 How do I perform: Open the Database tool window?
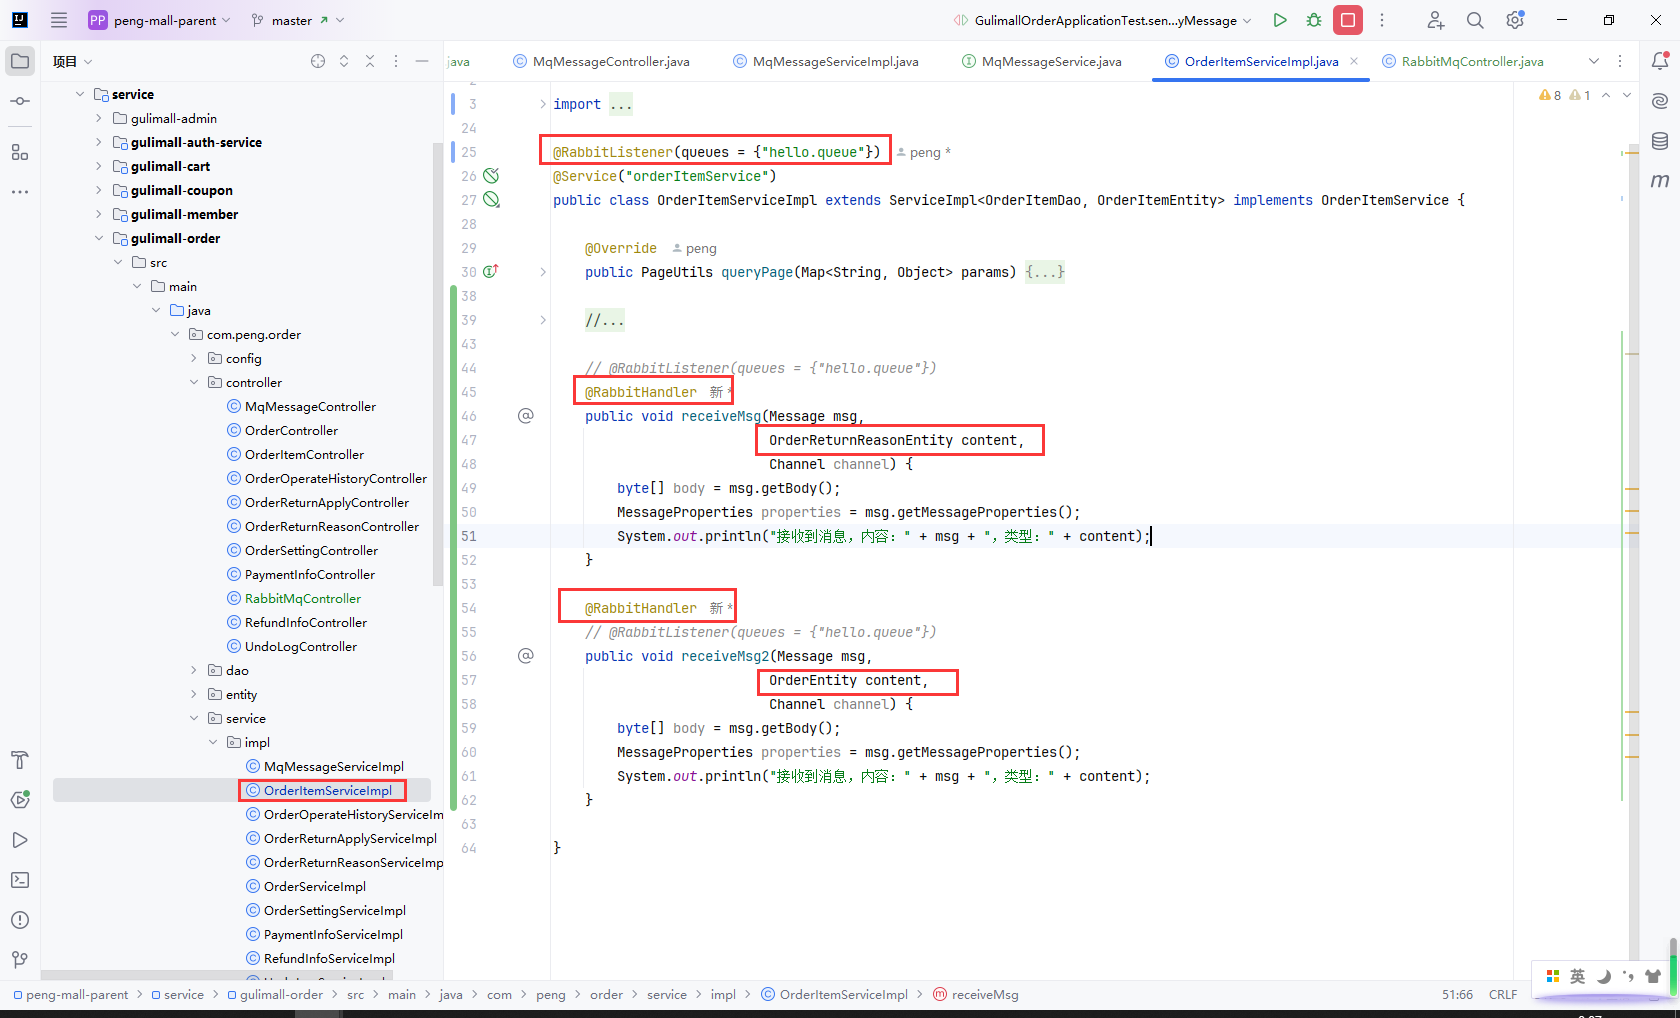(1660, 141)
